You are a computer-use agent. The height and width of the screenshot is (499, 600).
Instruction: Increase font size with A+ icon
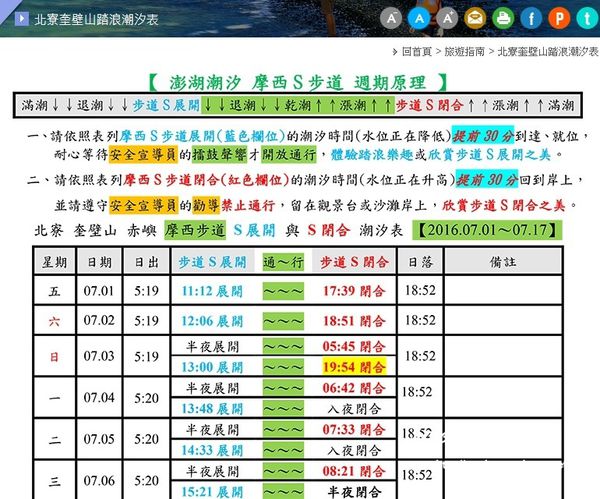click(448, 18)
